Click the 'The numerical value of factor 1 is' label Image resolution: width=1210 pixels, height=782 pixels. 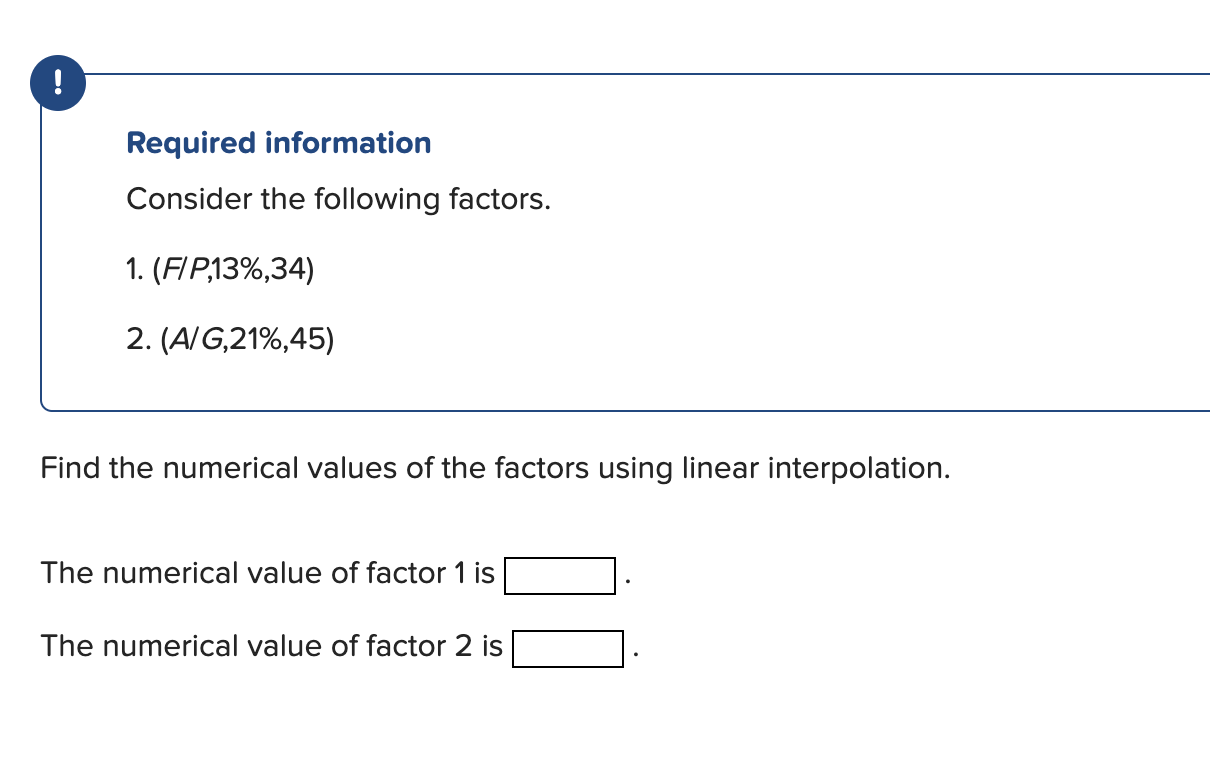pyautogui.click(x=266, y=573)
